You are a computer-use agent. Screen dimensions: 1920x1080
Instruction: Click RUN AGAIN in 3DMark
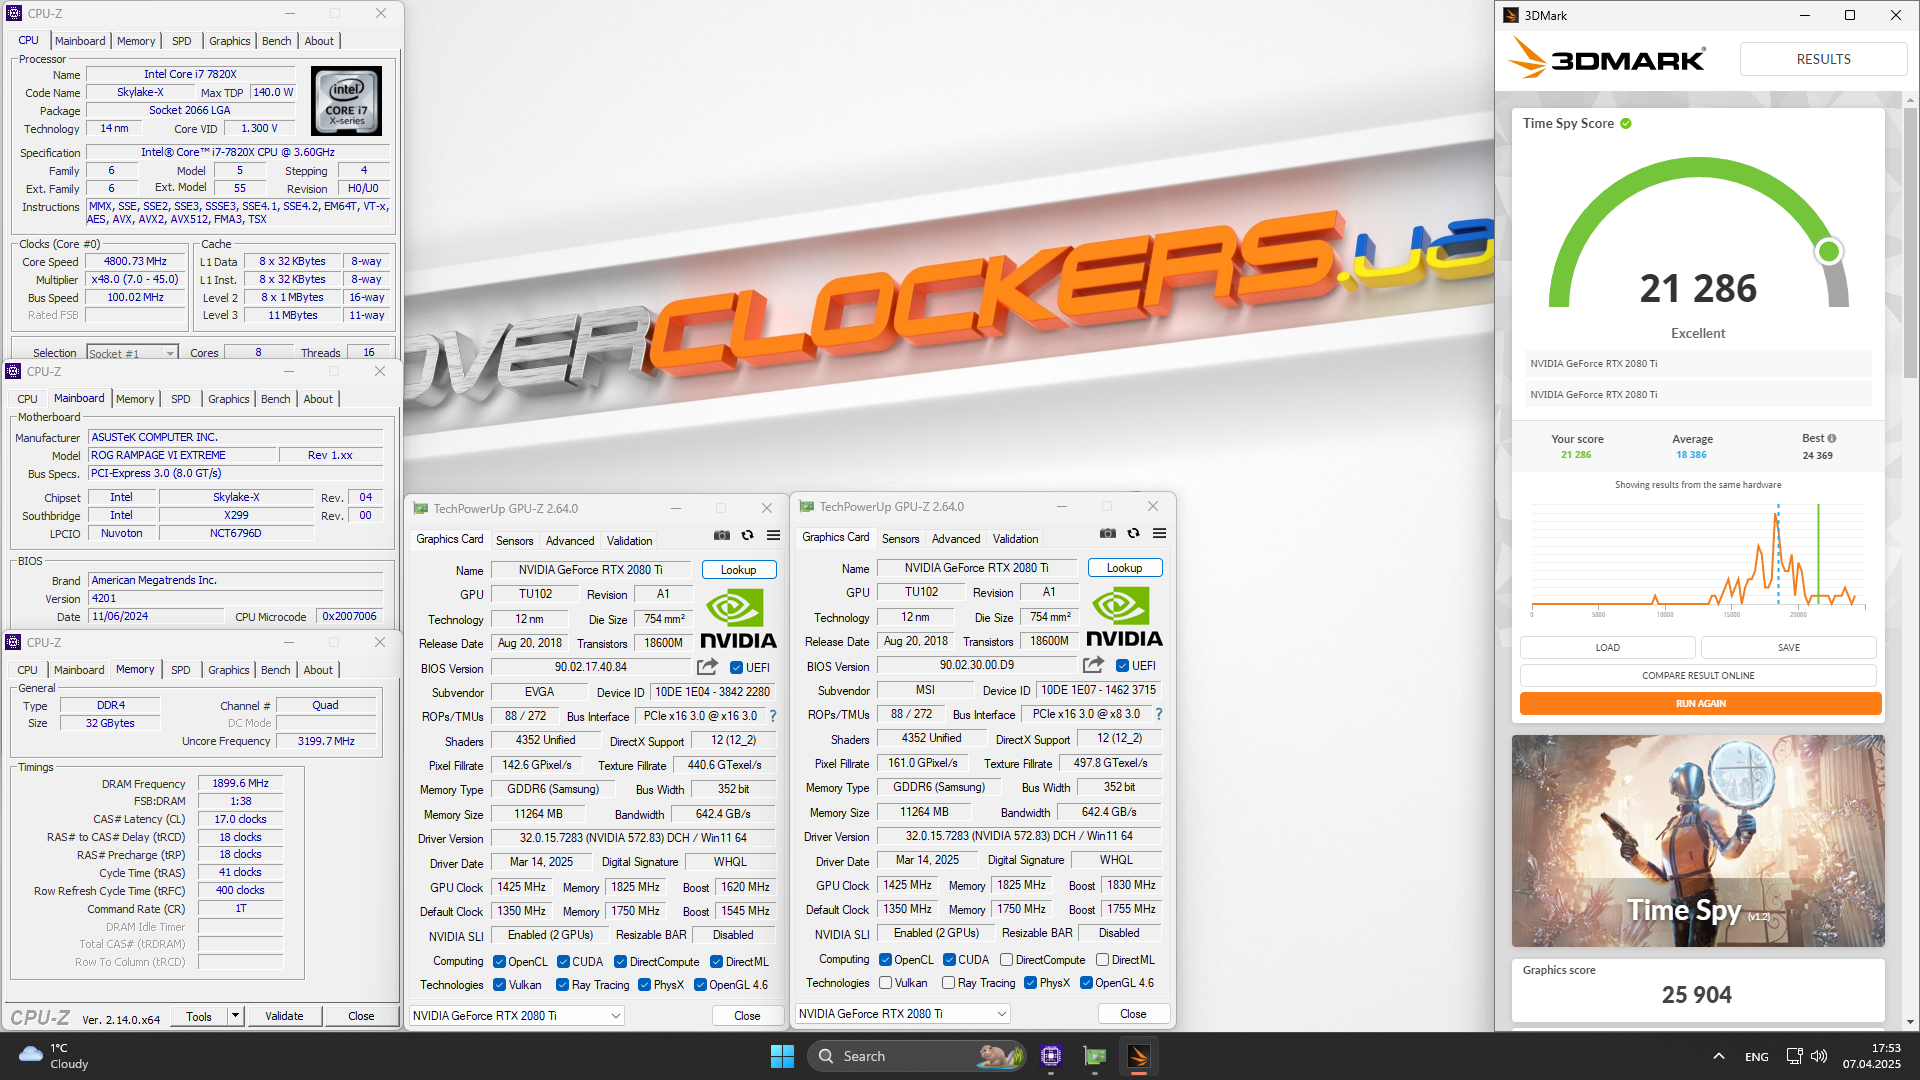(1700, 704)
